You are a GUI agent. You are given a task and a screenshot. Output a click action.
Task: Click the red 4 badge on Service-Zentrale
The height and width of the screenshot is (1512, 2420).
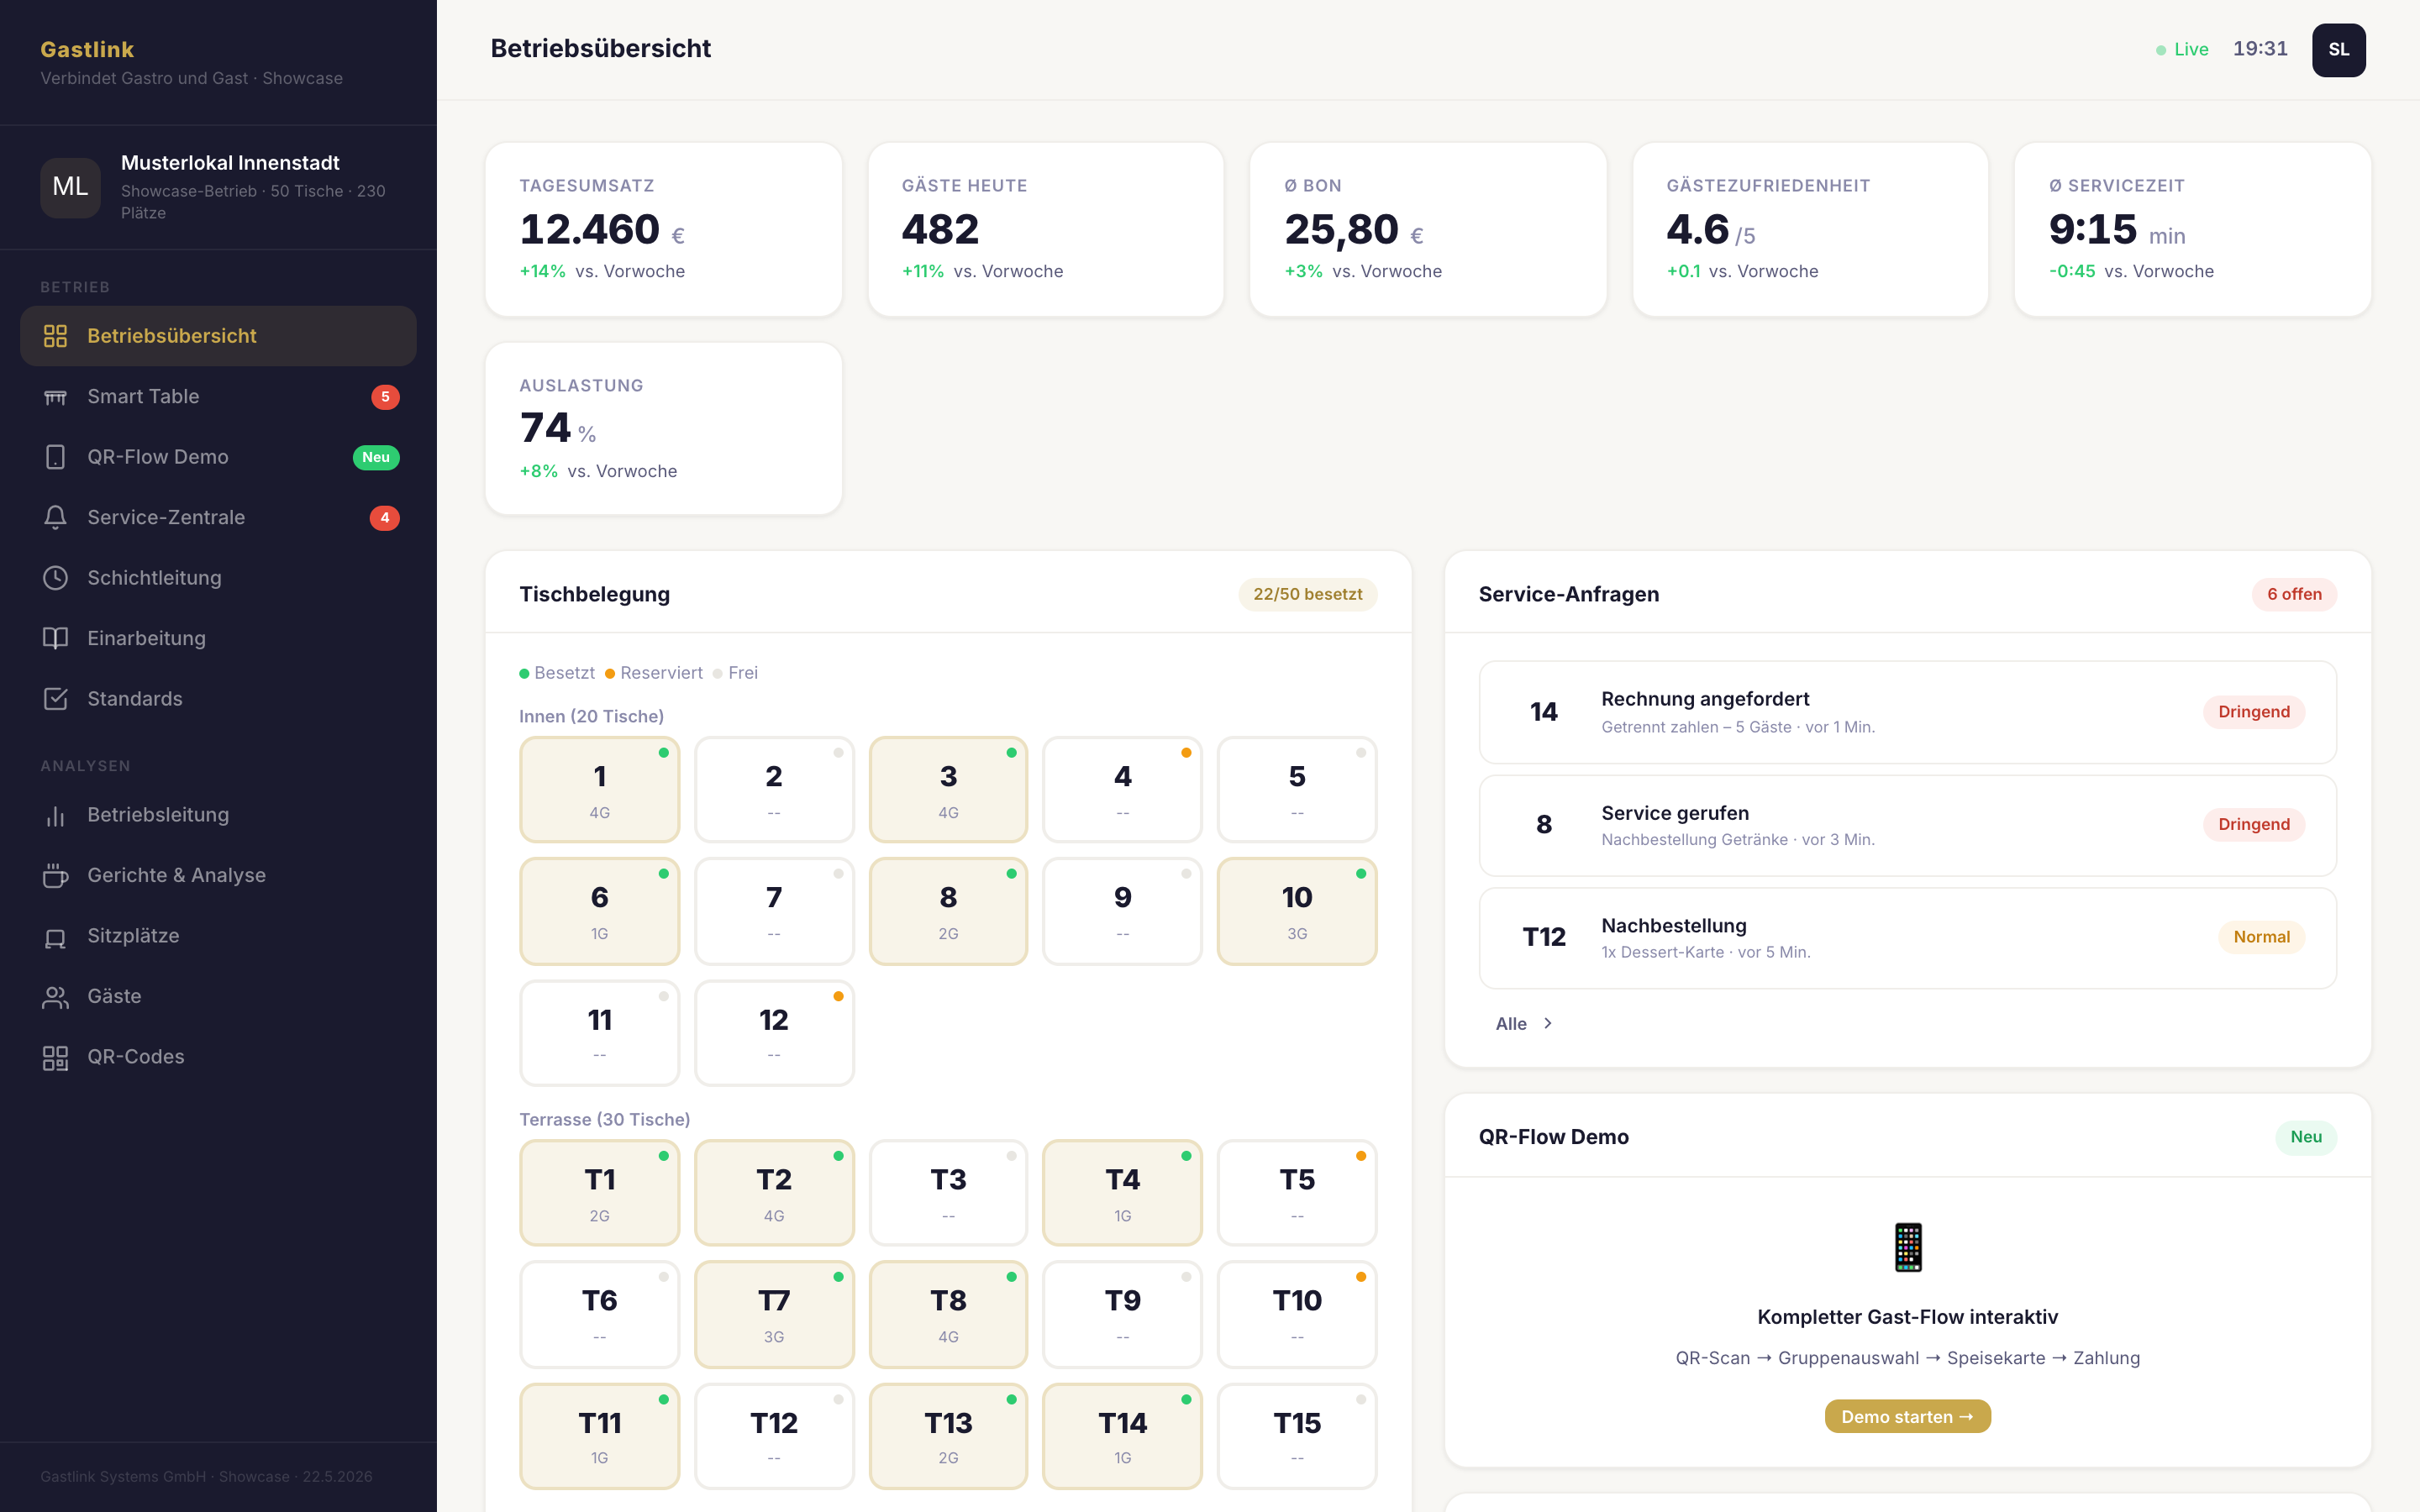(x=385, y=518)
